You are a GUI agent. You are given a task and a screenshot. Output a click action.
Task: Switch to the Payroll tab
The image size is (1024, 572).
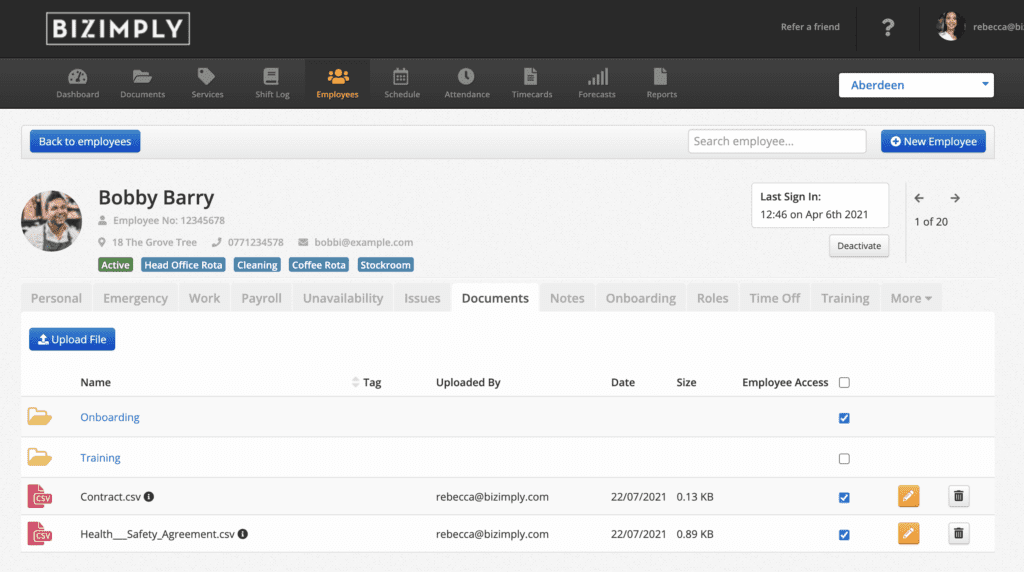click(261, 298)
